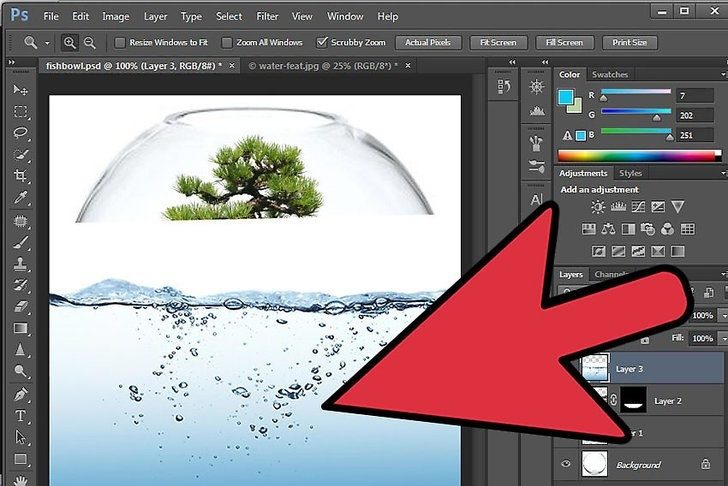Uncheck the Scrubby Zoom checkbox
Screen dimensions: 728x486
[x=322, y=43]
